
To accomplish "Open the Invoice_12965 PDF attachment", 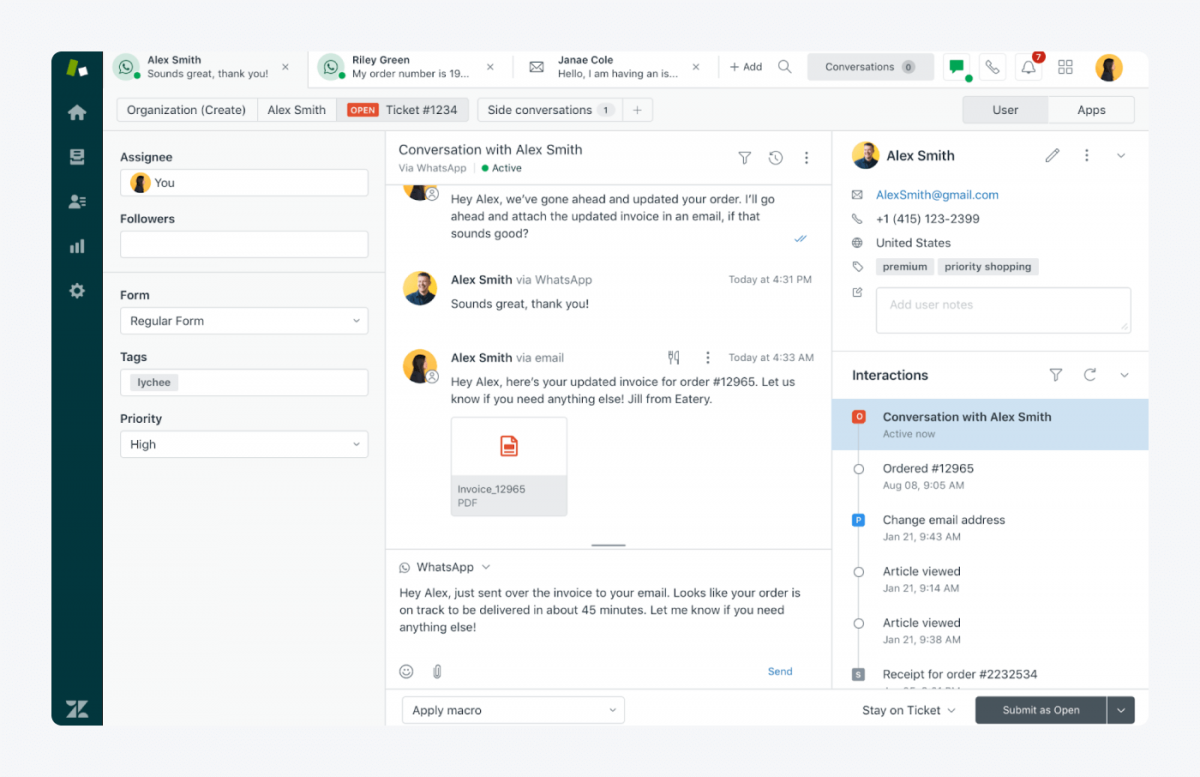I will [509, 466].
